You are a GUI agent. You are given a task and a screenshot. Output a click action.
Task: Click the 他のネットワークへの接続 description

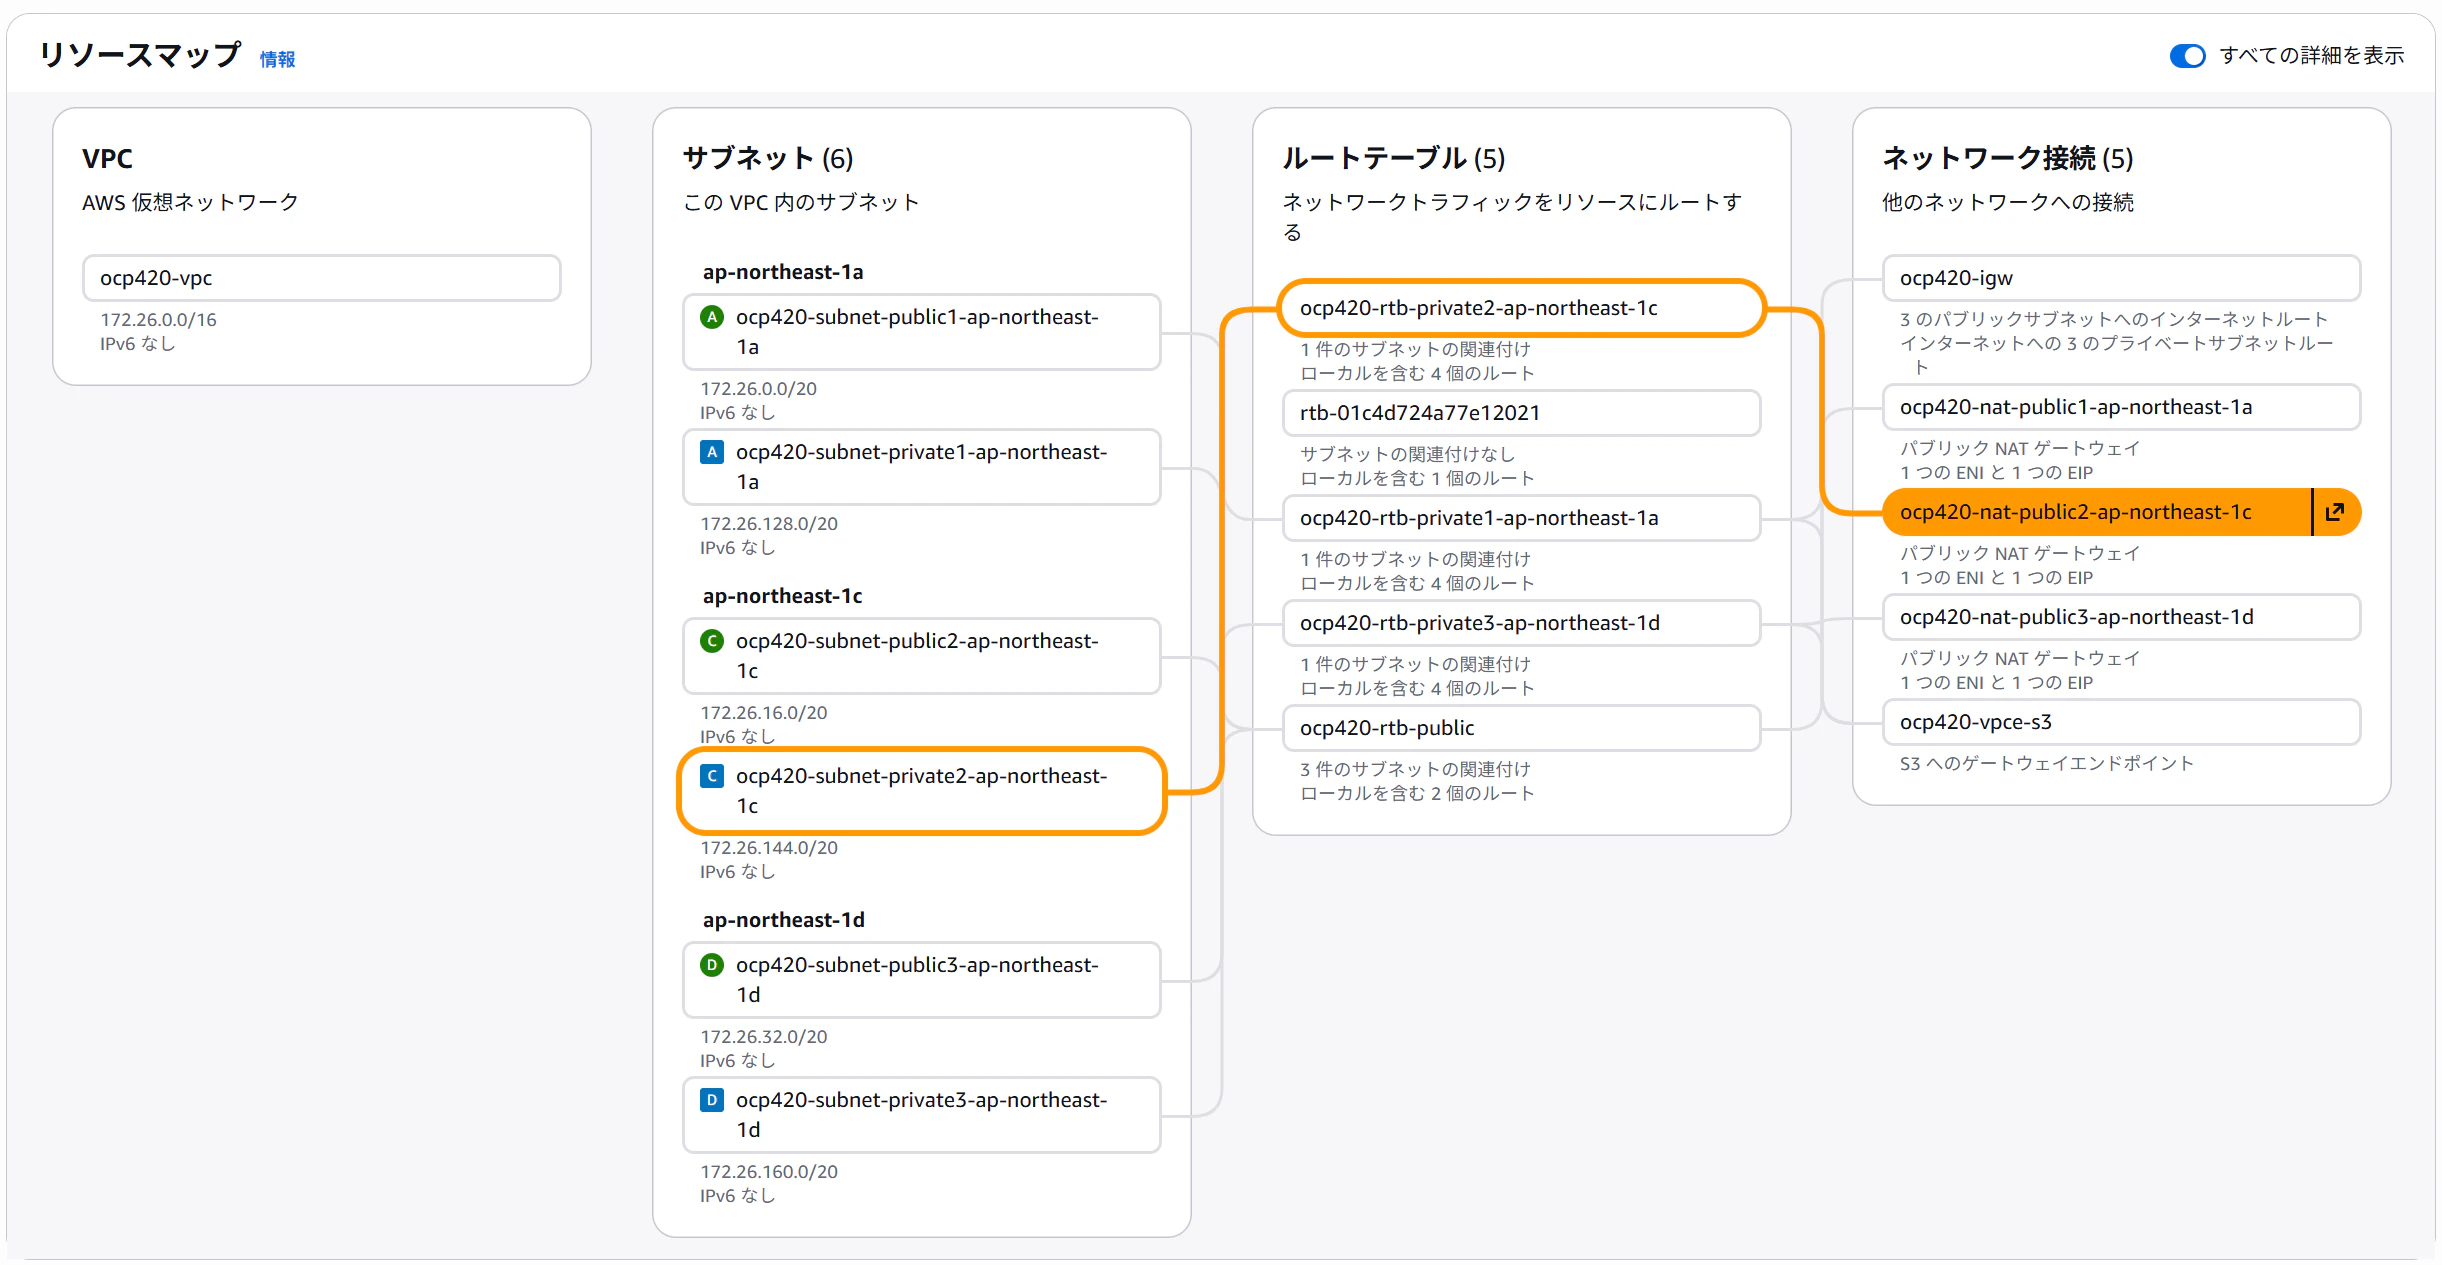point(2008,203)
